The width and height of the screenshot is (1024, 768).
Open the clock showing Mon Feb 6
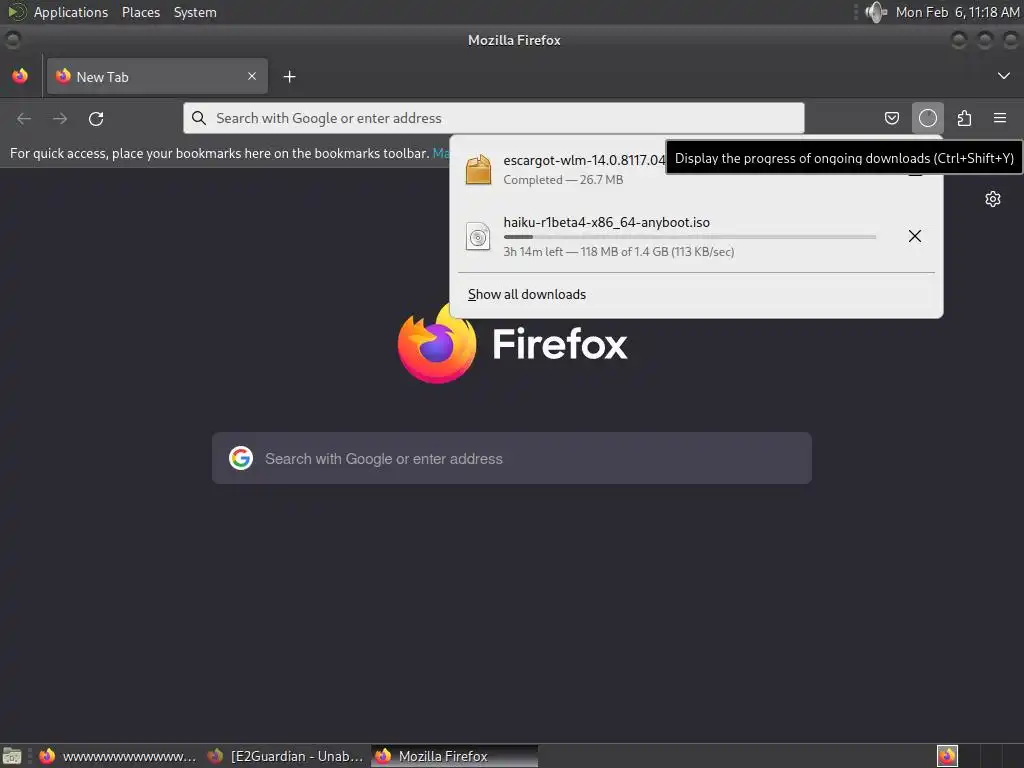(x=957, y=12)
